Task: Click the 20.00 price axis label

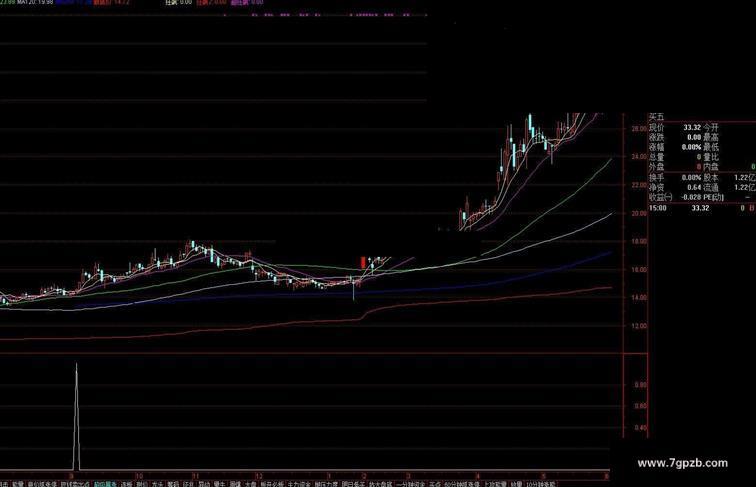Action: tap(639, 213)
